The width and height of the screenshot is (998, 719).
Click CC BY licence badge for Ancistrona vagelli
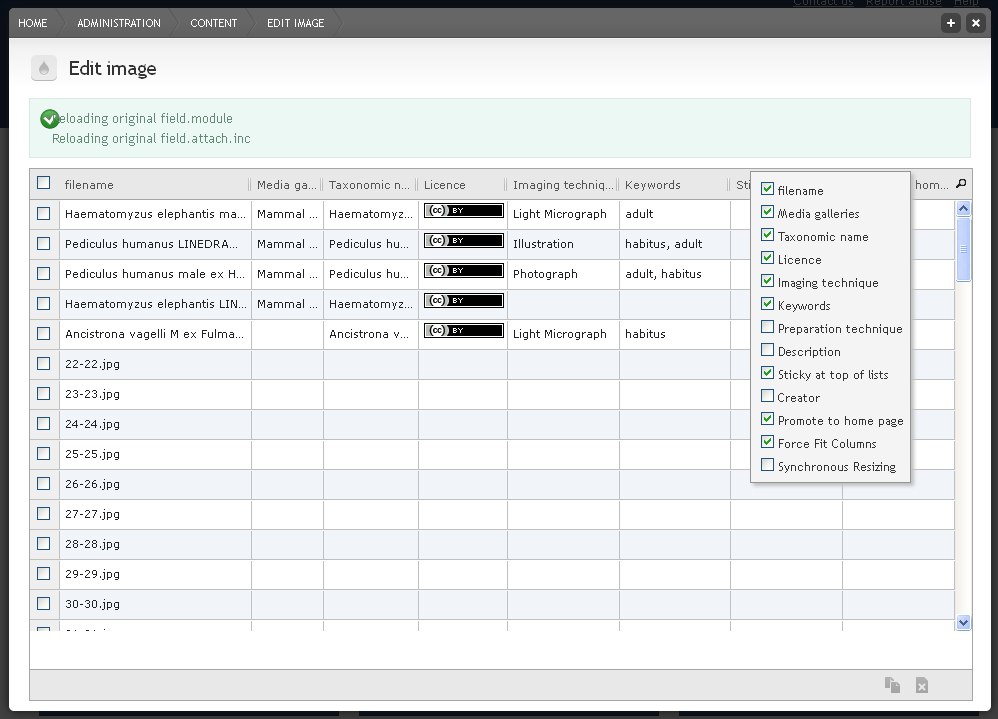point(464,330)
